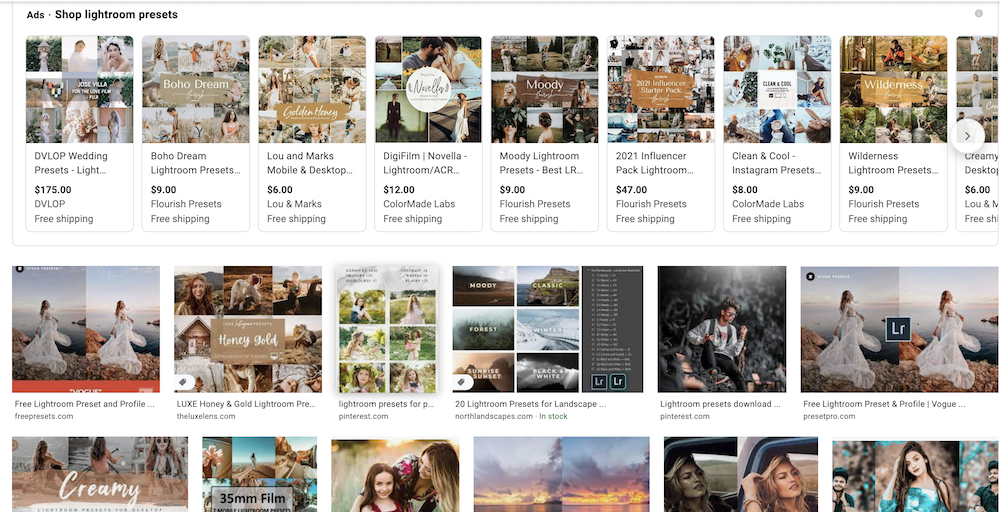The height and width of the screenshot is (512, 1000).
Task: Click DigiFilm Novella Lightroom/ACR title
Action: tap(425, 163)
